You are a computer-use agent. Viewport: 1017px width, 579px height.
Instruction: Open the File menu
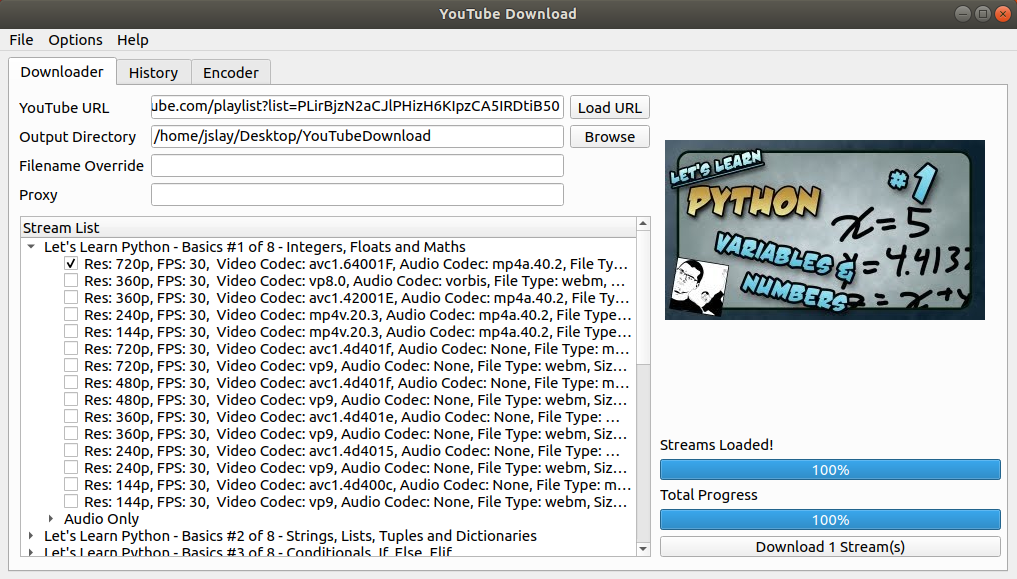(x=20, y=40)
